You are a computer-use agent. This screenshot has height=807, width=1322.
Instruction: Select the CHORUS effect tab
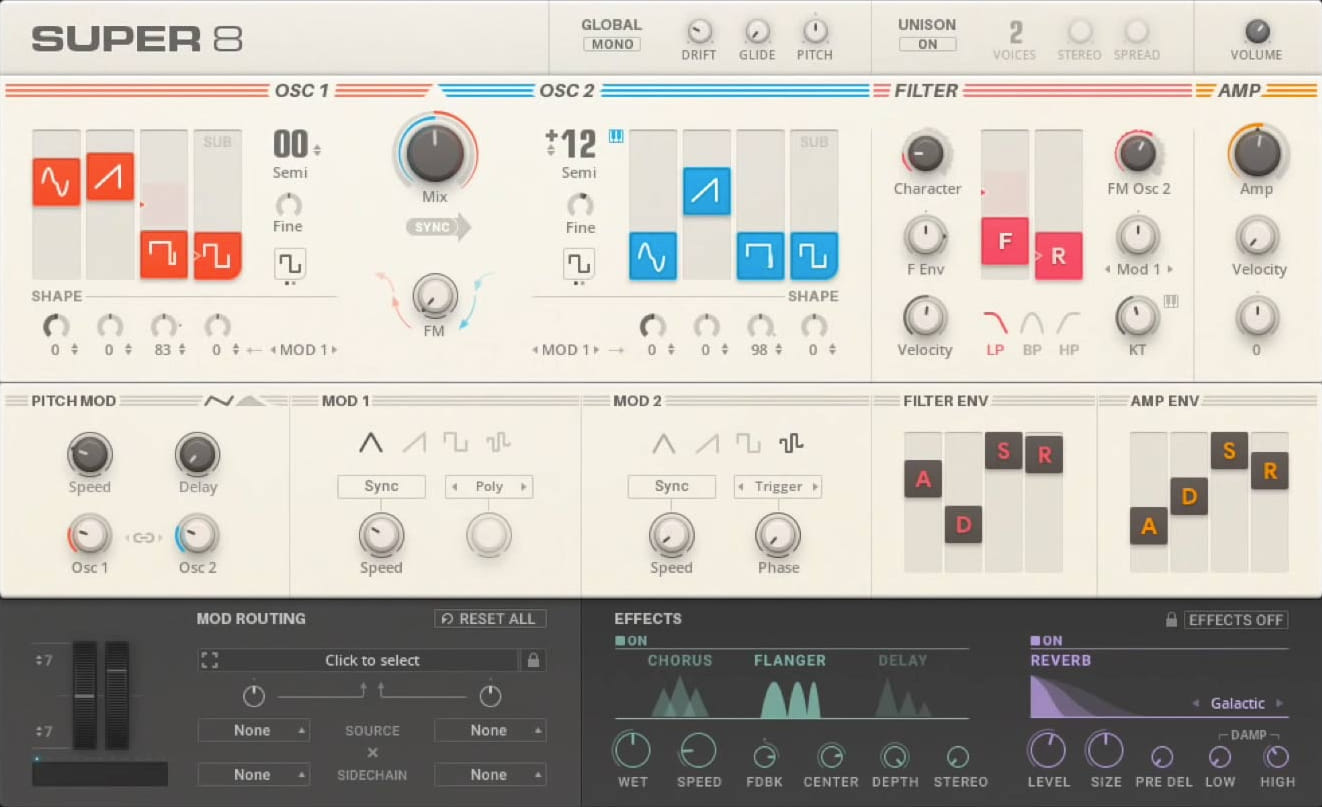[x=680, y=661]
